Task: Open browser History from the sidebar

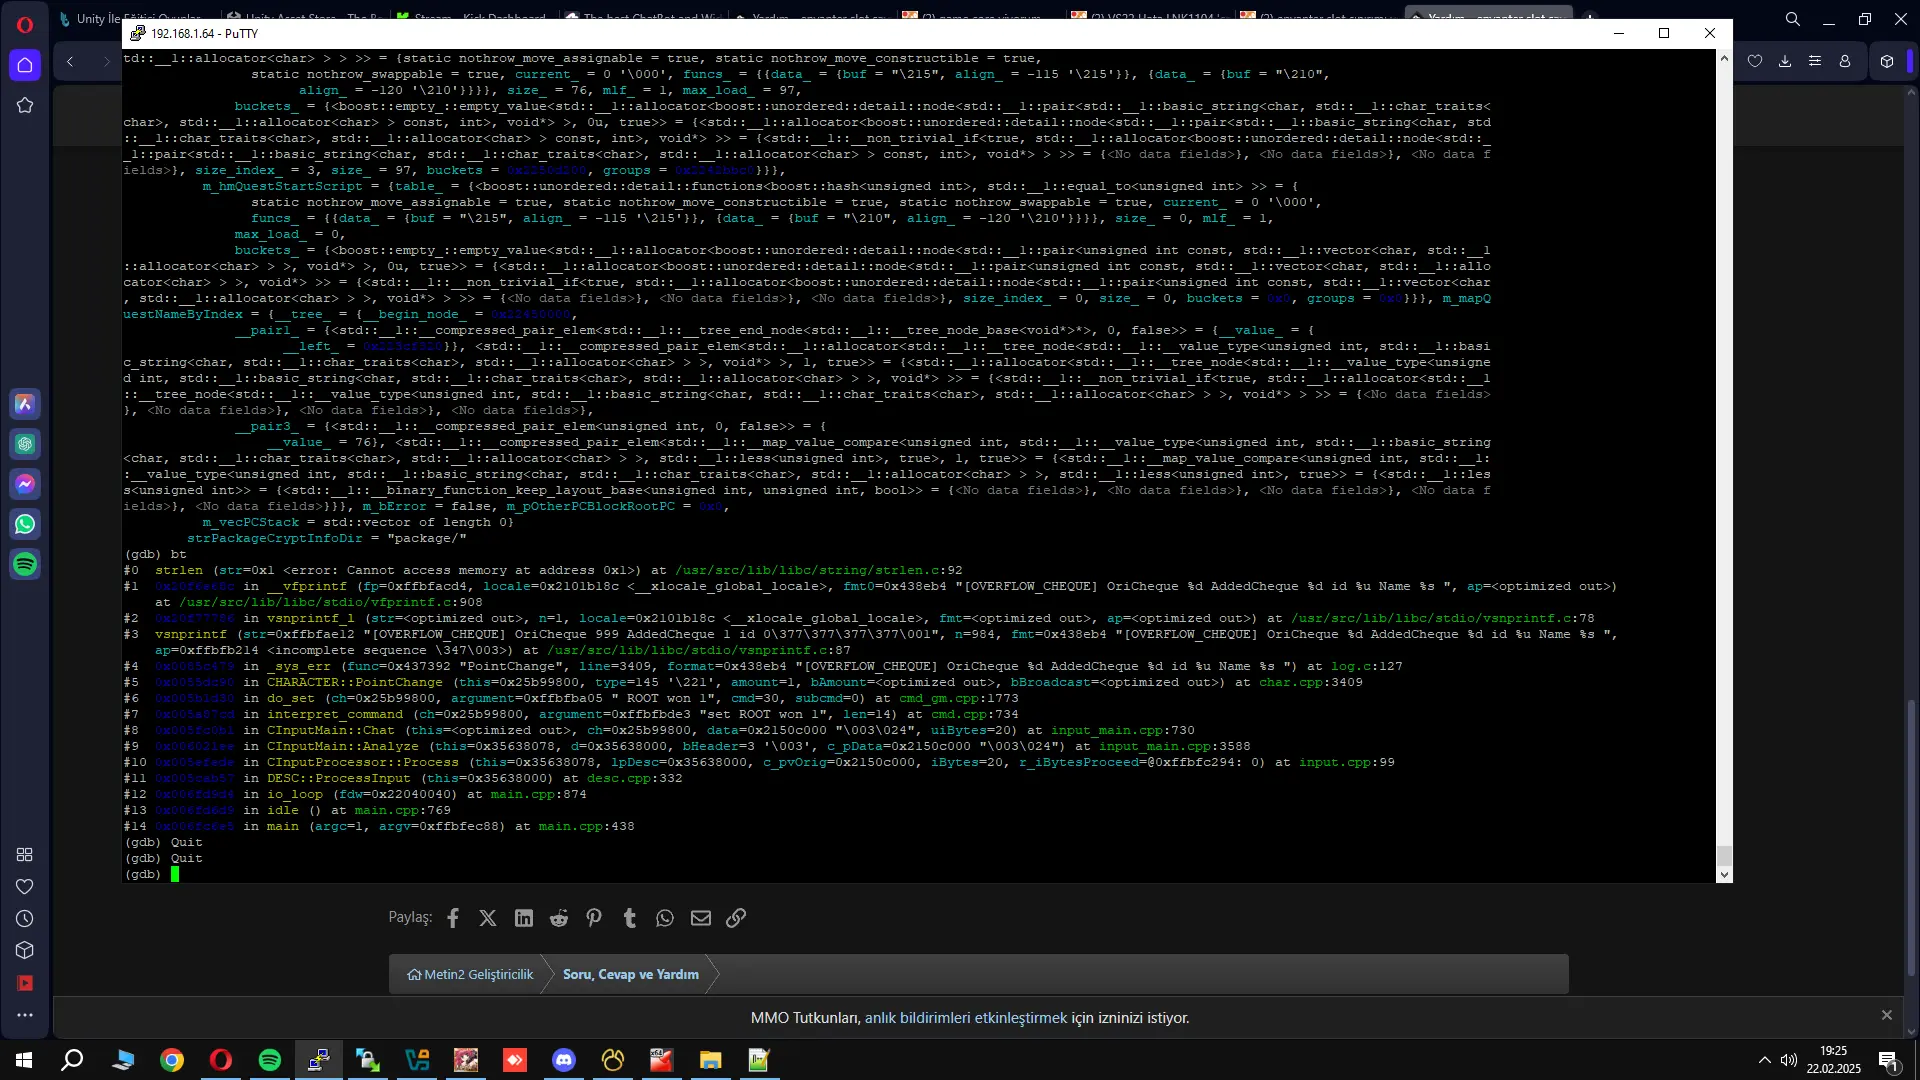Action: [x=25, y=918]
